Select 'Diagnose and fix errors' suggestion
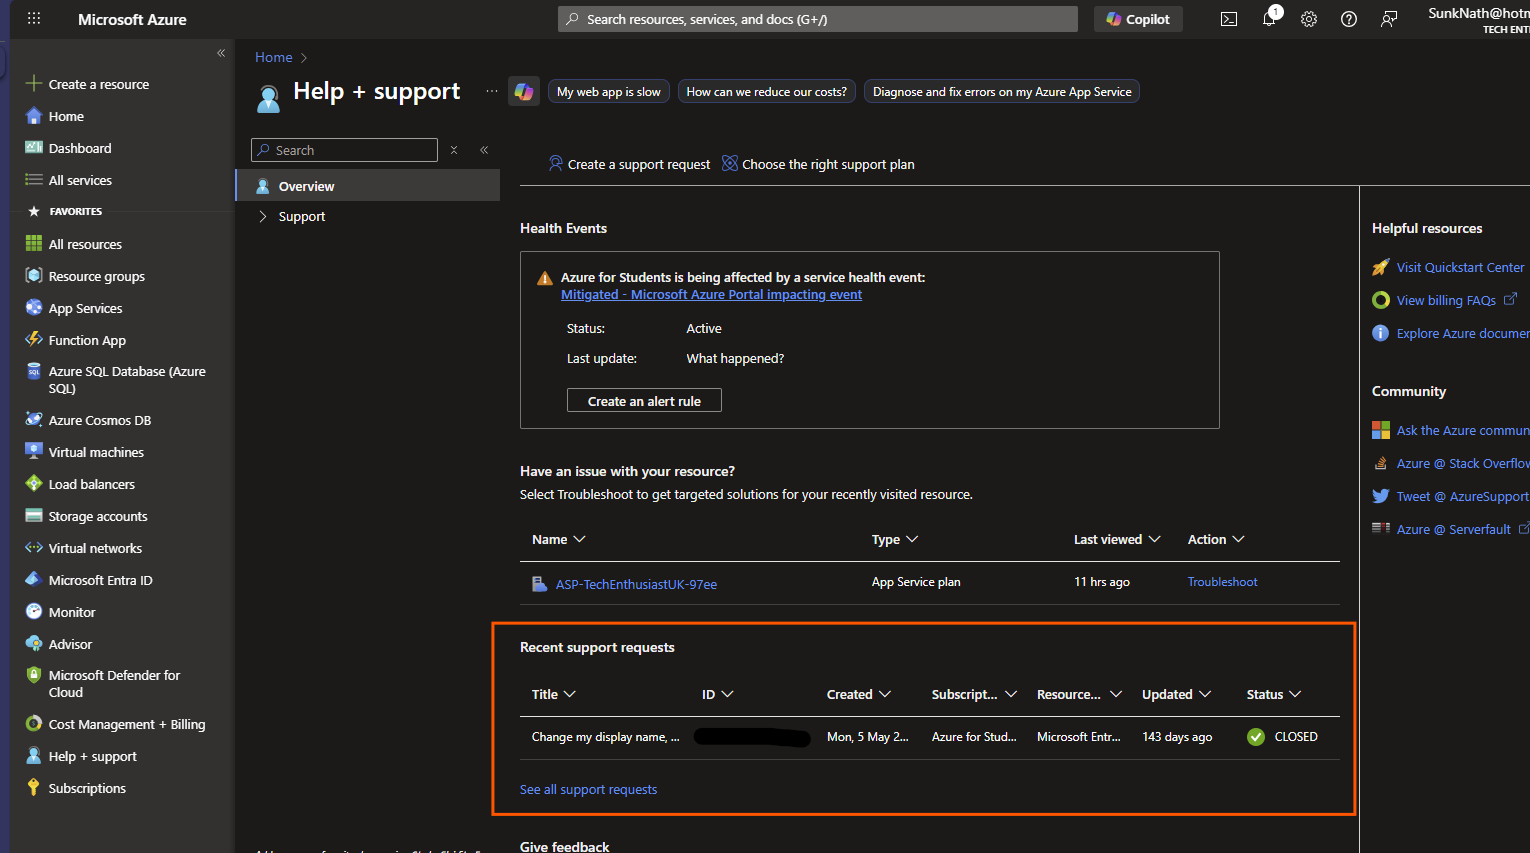Image resolution: width=1530 pixels, height=853 pixels. 1002,91
